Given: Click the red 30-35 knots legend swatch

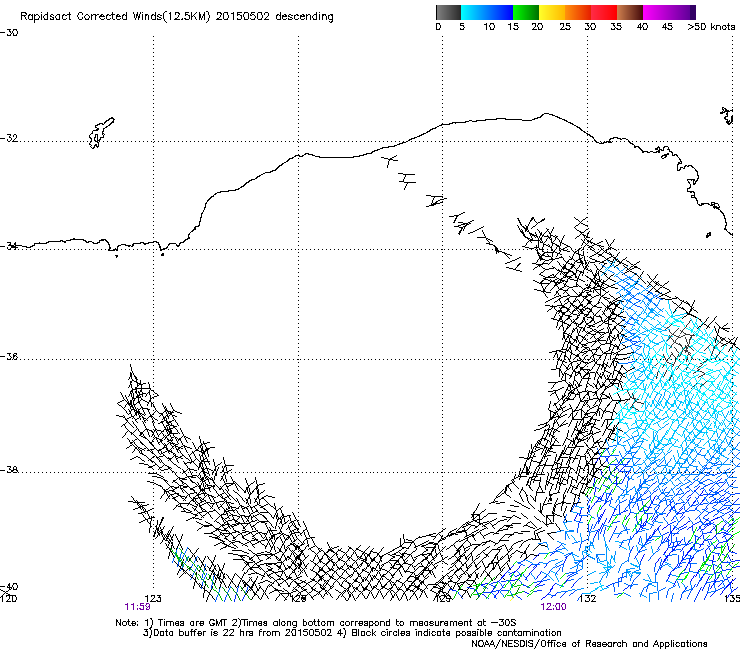Looking at the screenshot, I should pyautogui.click(x=604, y=12).
